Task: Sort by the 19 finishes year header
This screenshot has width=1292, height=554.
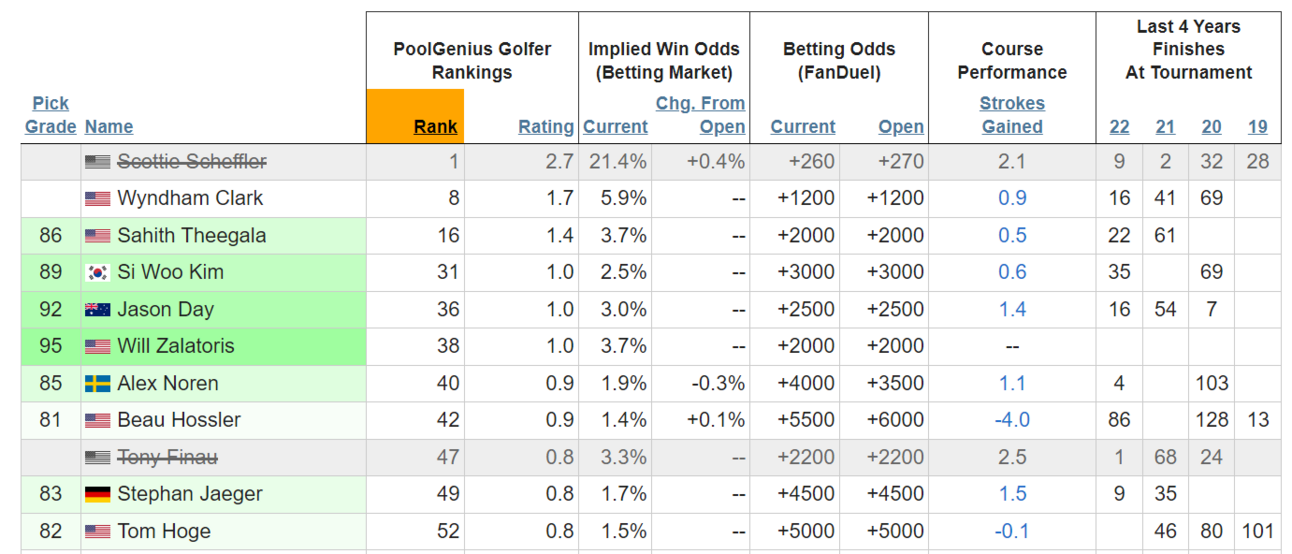Action: pos(1258,127)
